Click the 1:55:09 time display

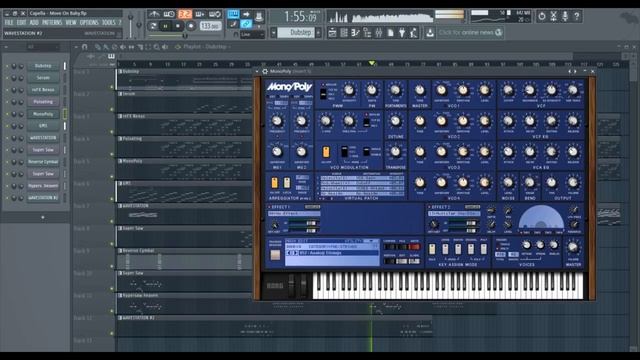pyautogui.click(x=300, y=17)
